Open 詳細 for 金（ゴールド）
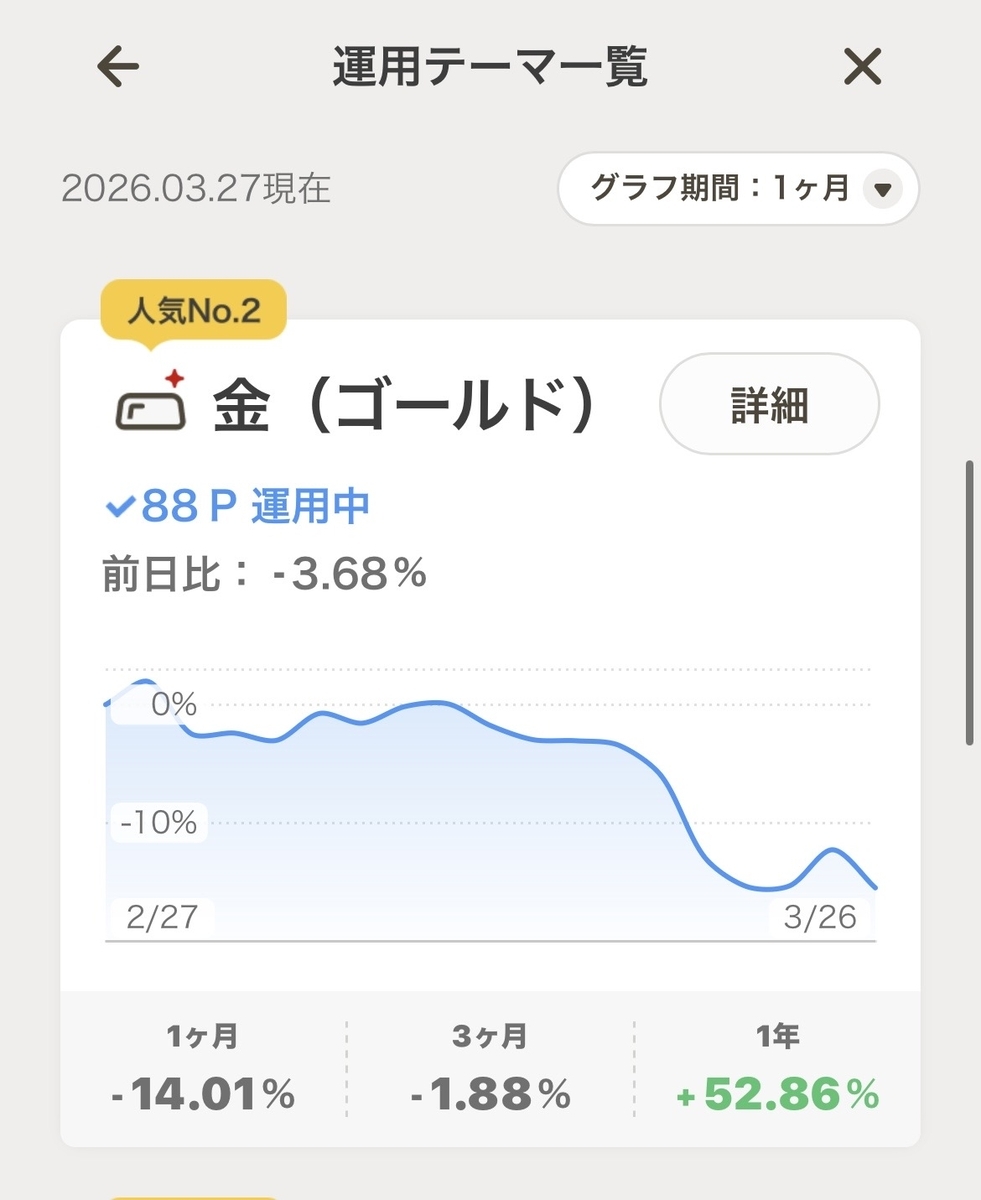Viewport: 981px width, 1200px height. click(x=769, y=404)
